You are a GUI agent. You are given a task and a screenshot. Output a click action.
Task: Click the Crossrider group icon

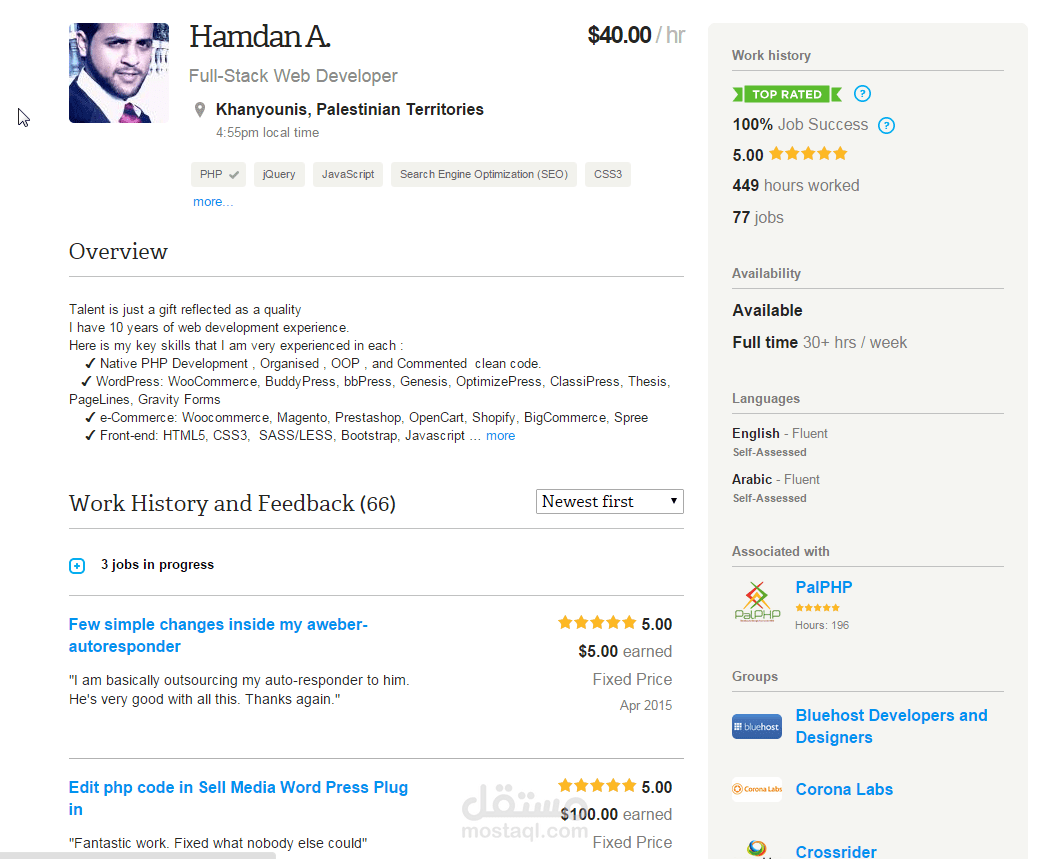[756, 849]
